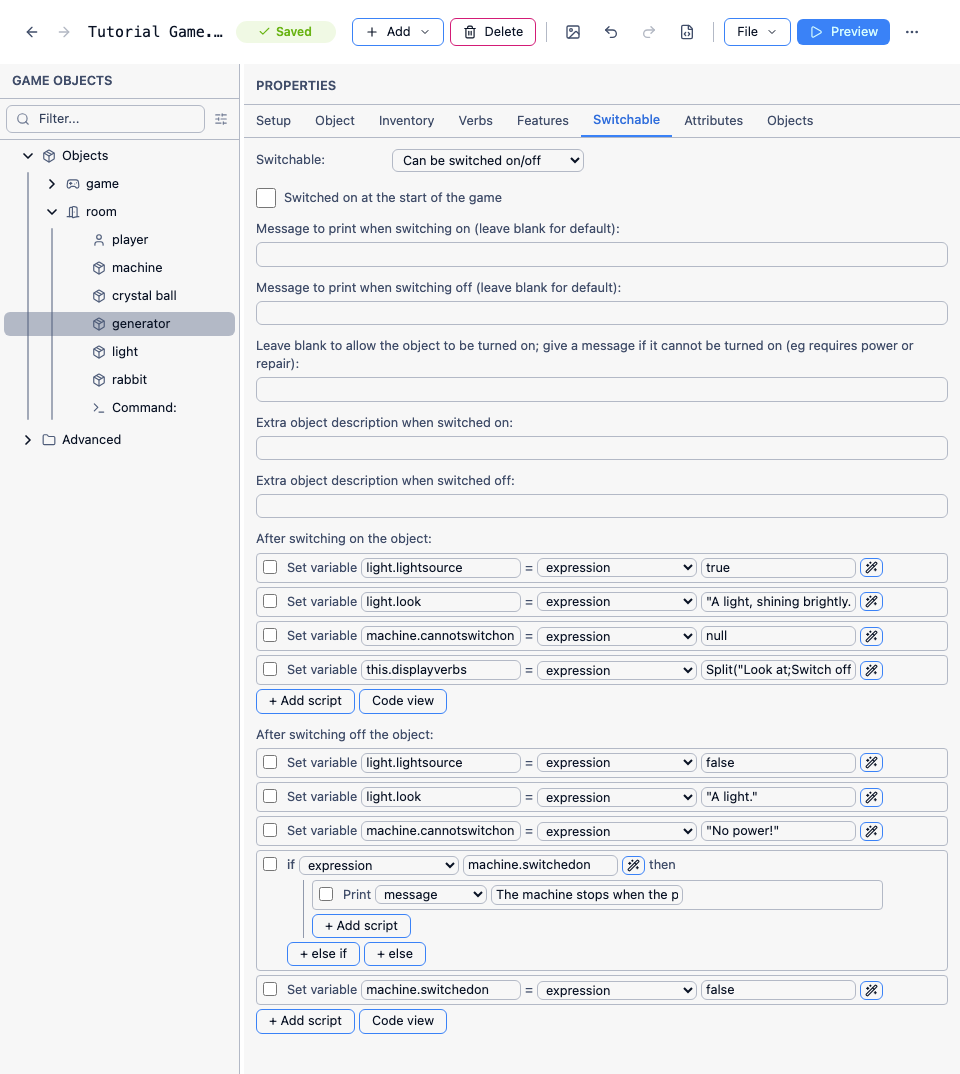Open the image/media icon in toolbar

click(x=573, y=32)
